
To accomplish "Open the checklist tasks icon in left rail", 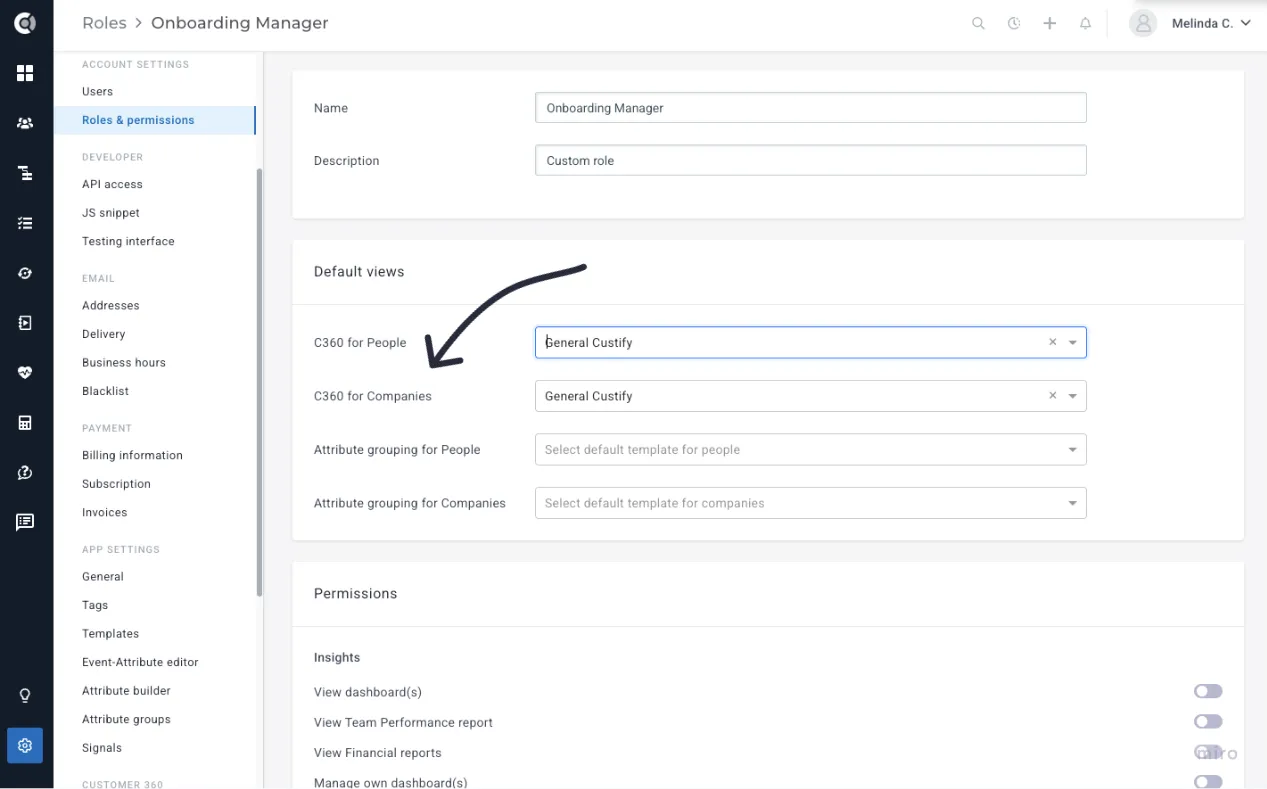I will [25, 223].
